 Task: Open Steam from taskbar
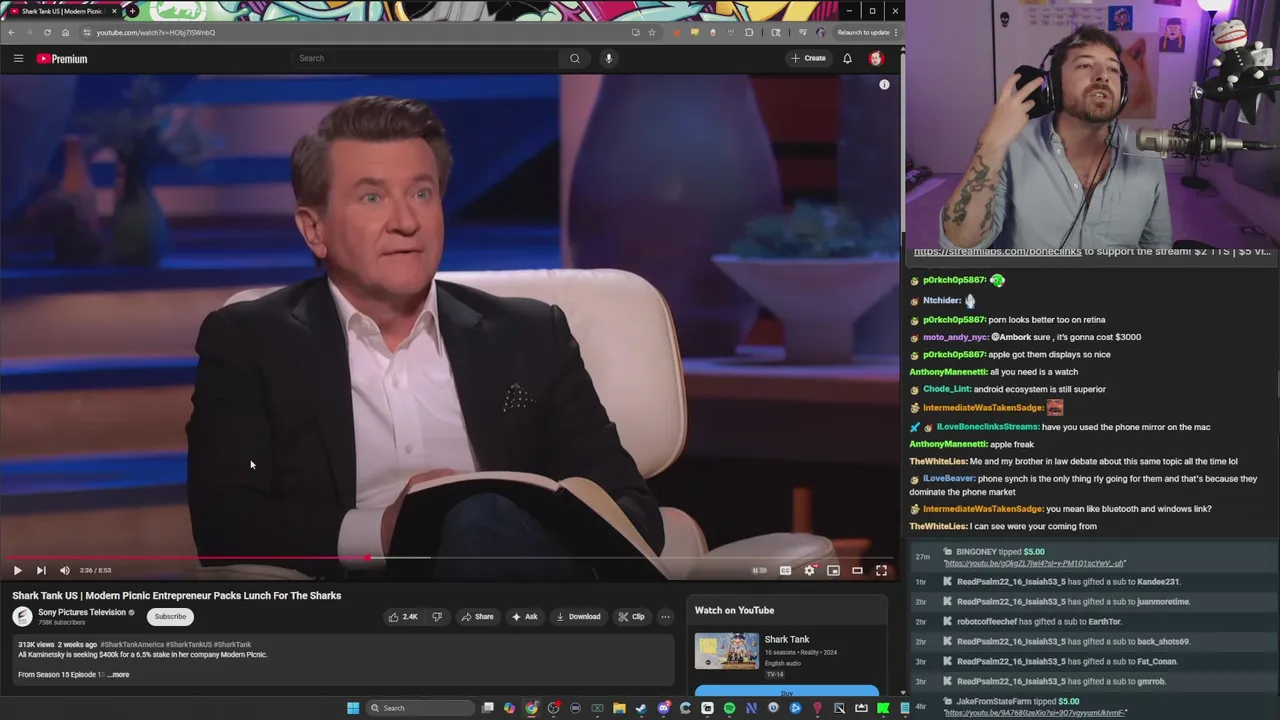[x=641, y=708]
